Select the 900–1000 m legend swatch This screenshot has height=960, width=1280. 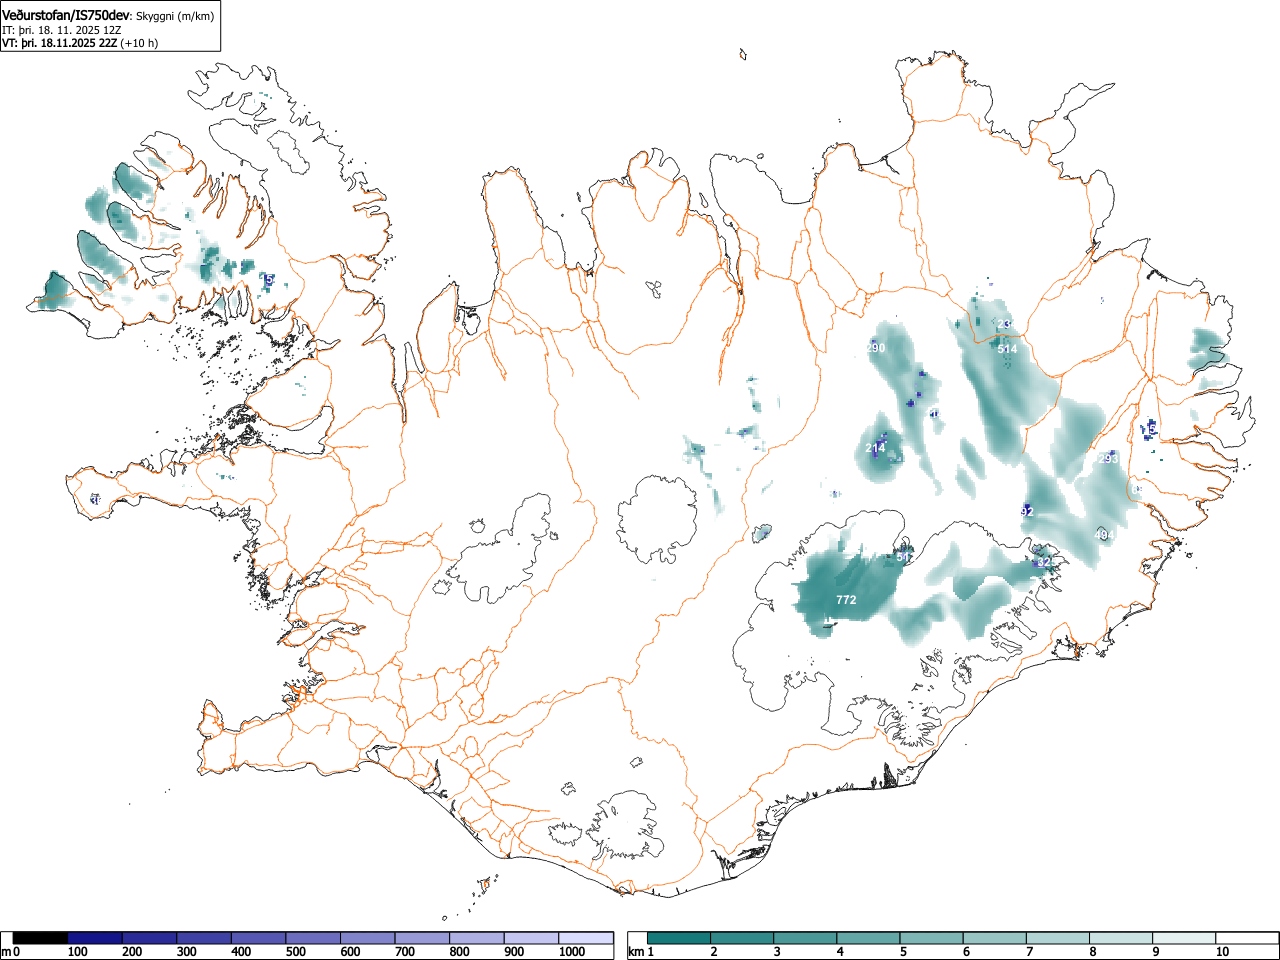coord(532,938)
